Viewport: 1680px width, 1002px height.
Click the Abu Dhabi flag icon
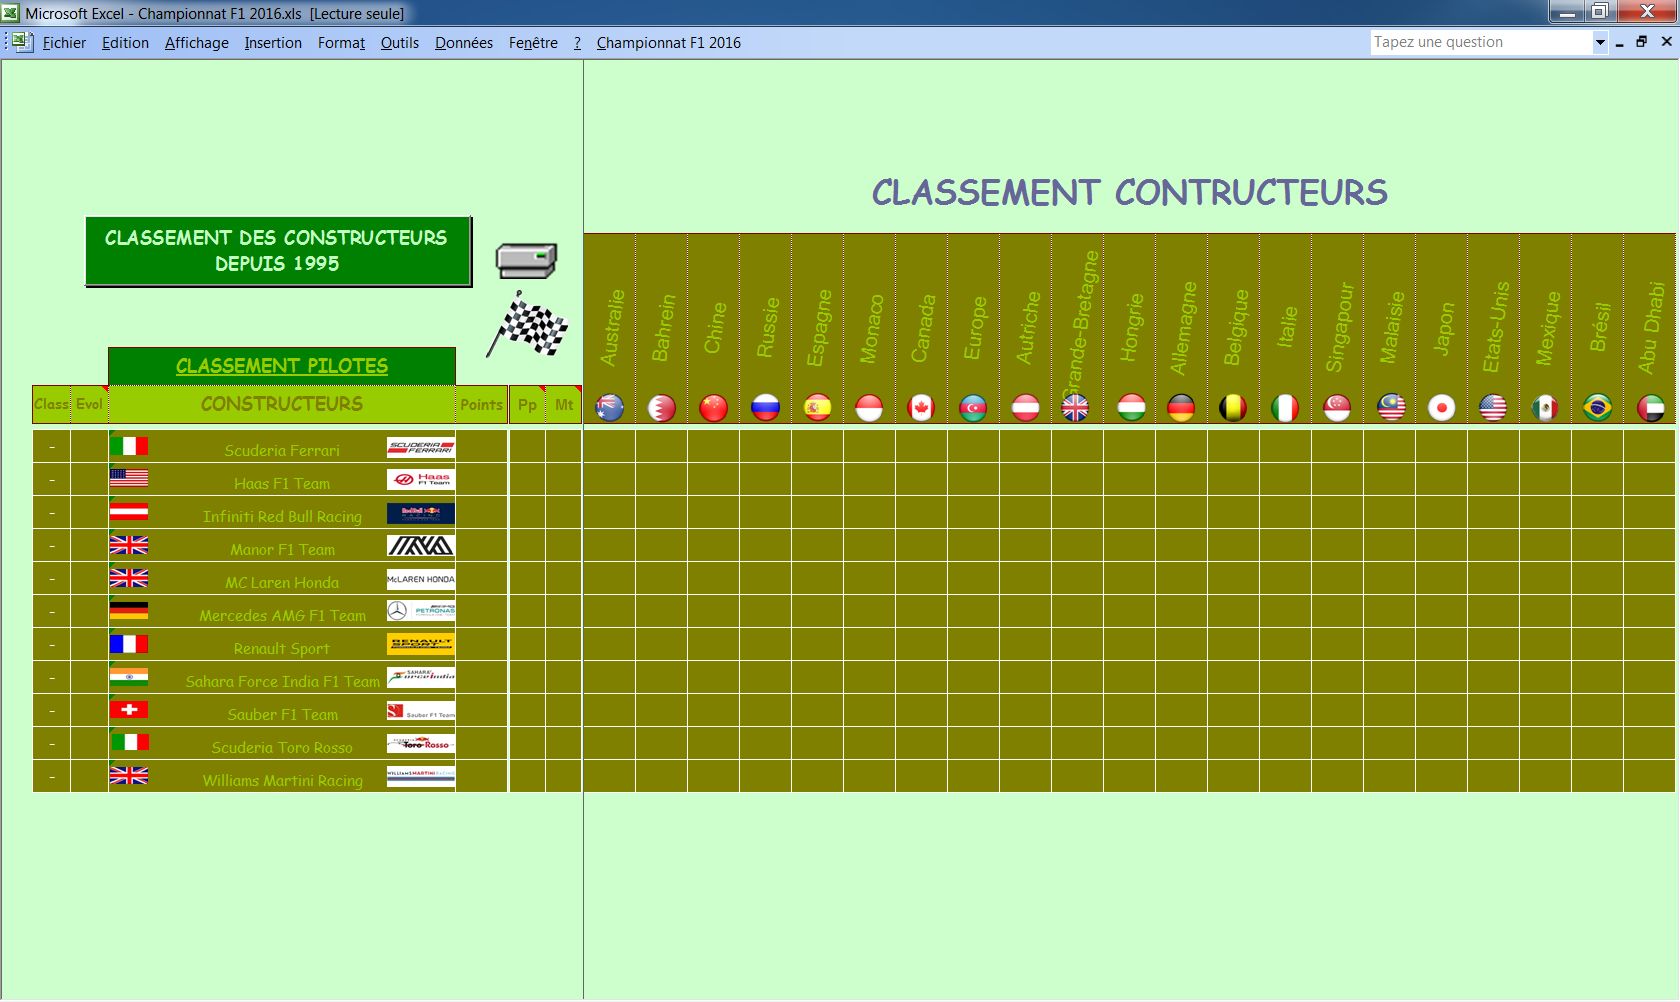coord(1651,408)
